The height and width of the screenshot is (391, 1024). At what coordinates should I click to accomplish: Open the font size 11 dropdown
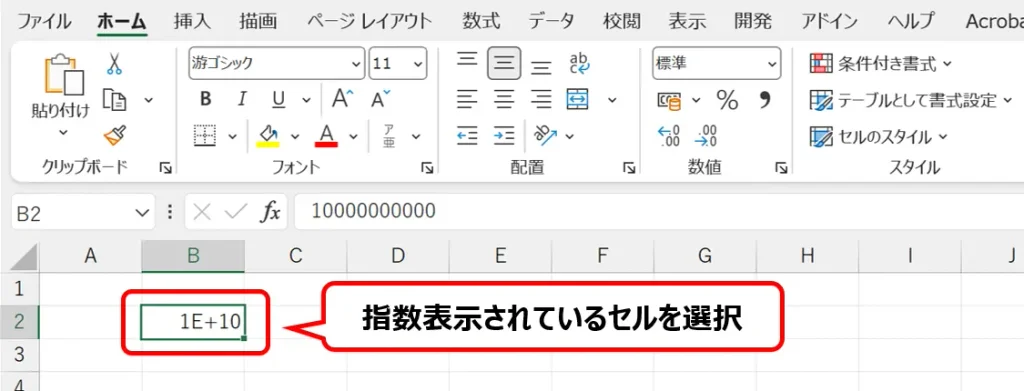coord(418,64)
